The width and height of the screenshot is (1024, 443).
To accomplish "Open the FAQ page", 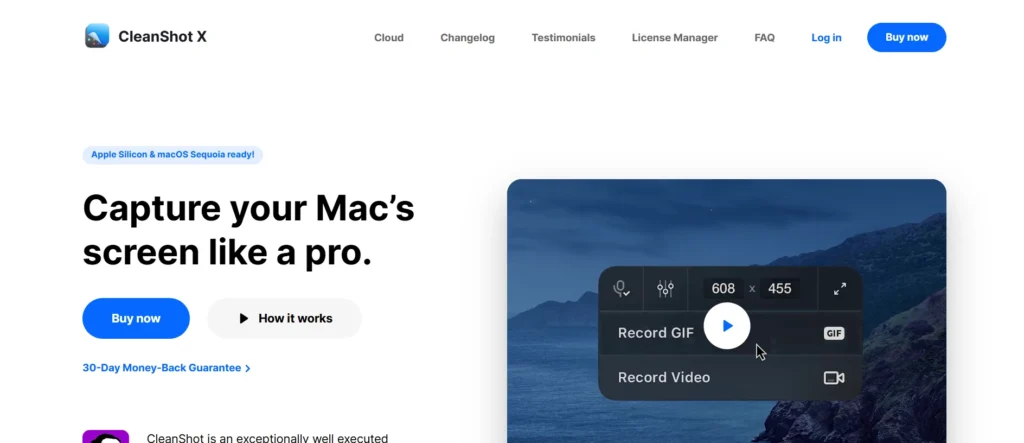I will click(x=764, y=38).
